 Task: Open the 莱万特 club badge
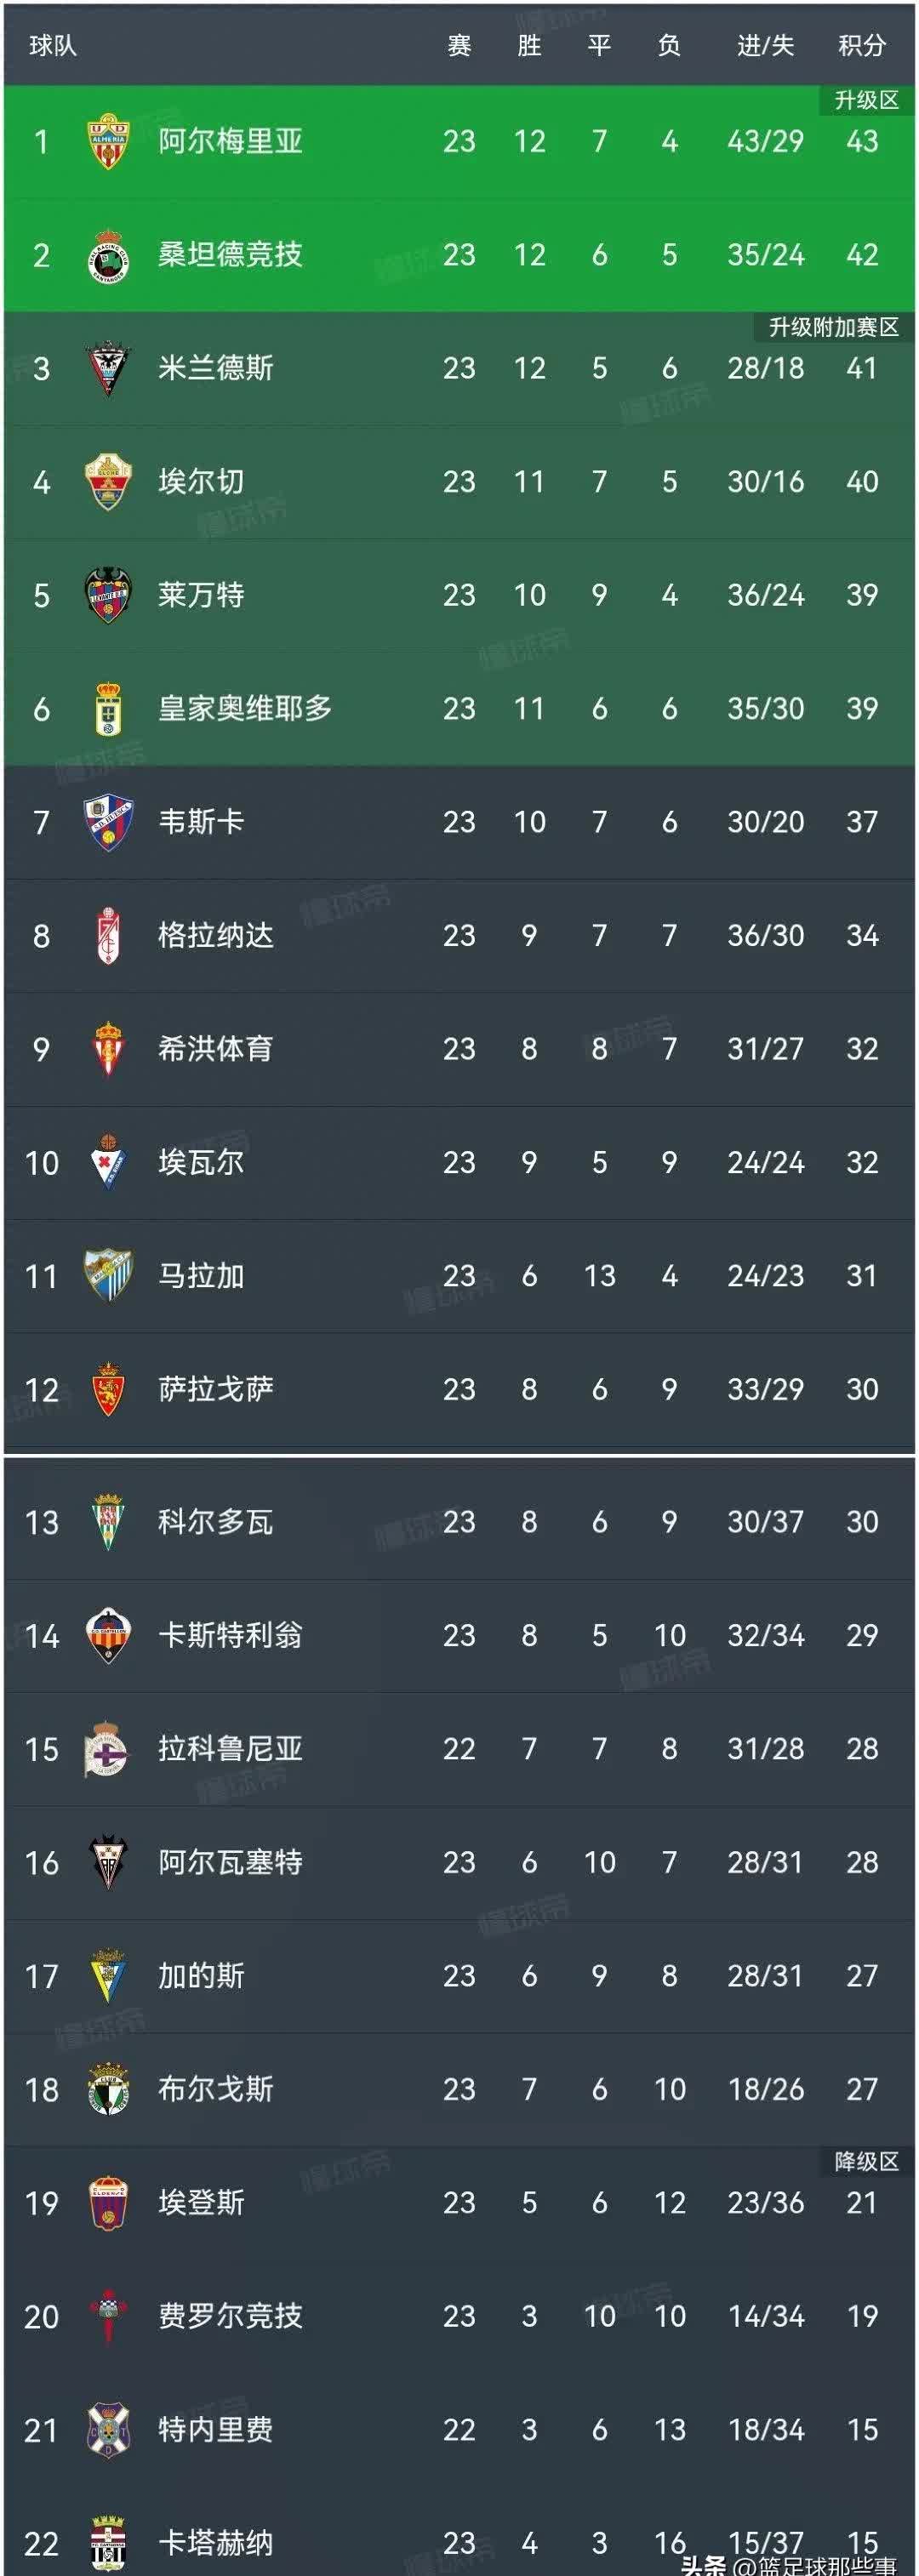click(108, 595)
